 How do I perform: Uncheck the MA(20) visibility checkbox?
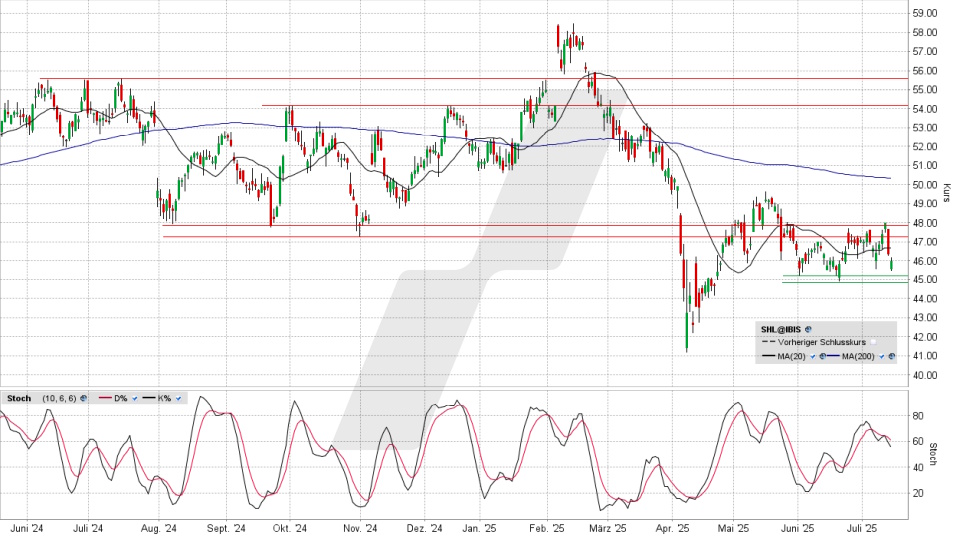pos(812,356)
